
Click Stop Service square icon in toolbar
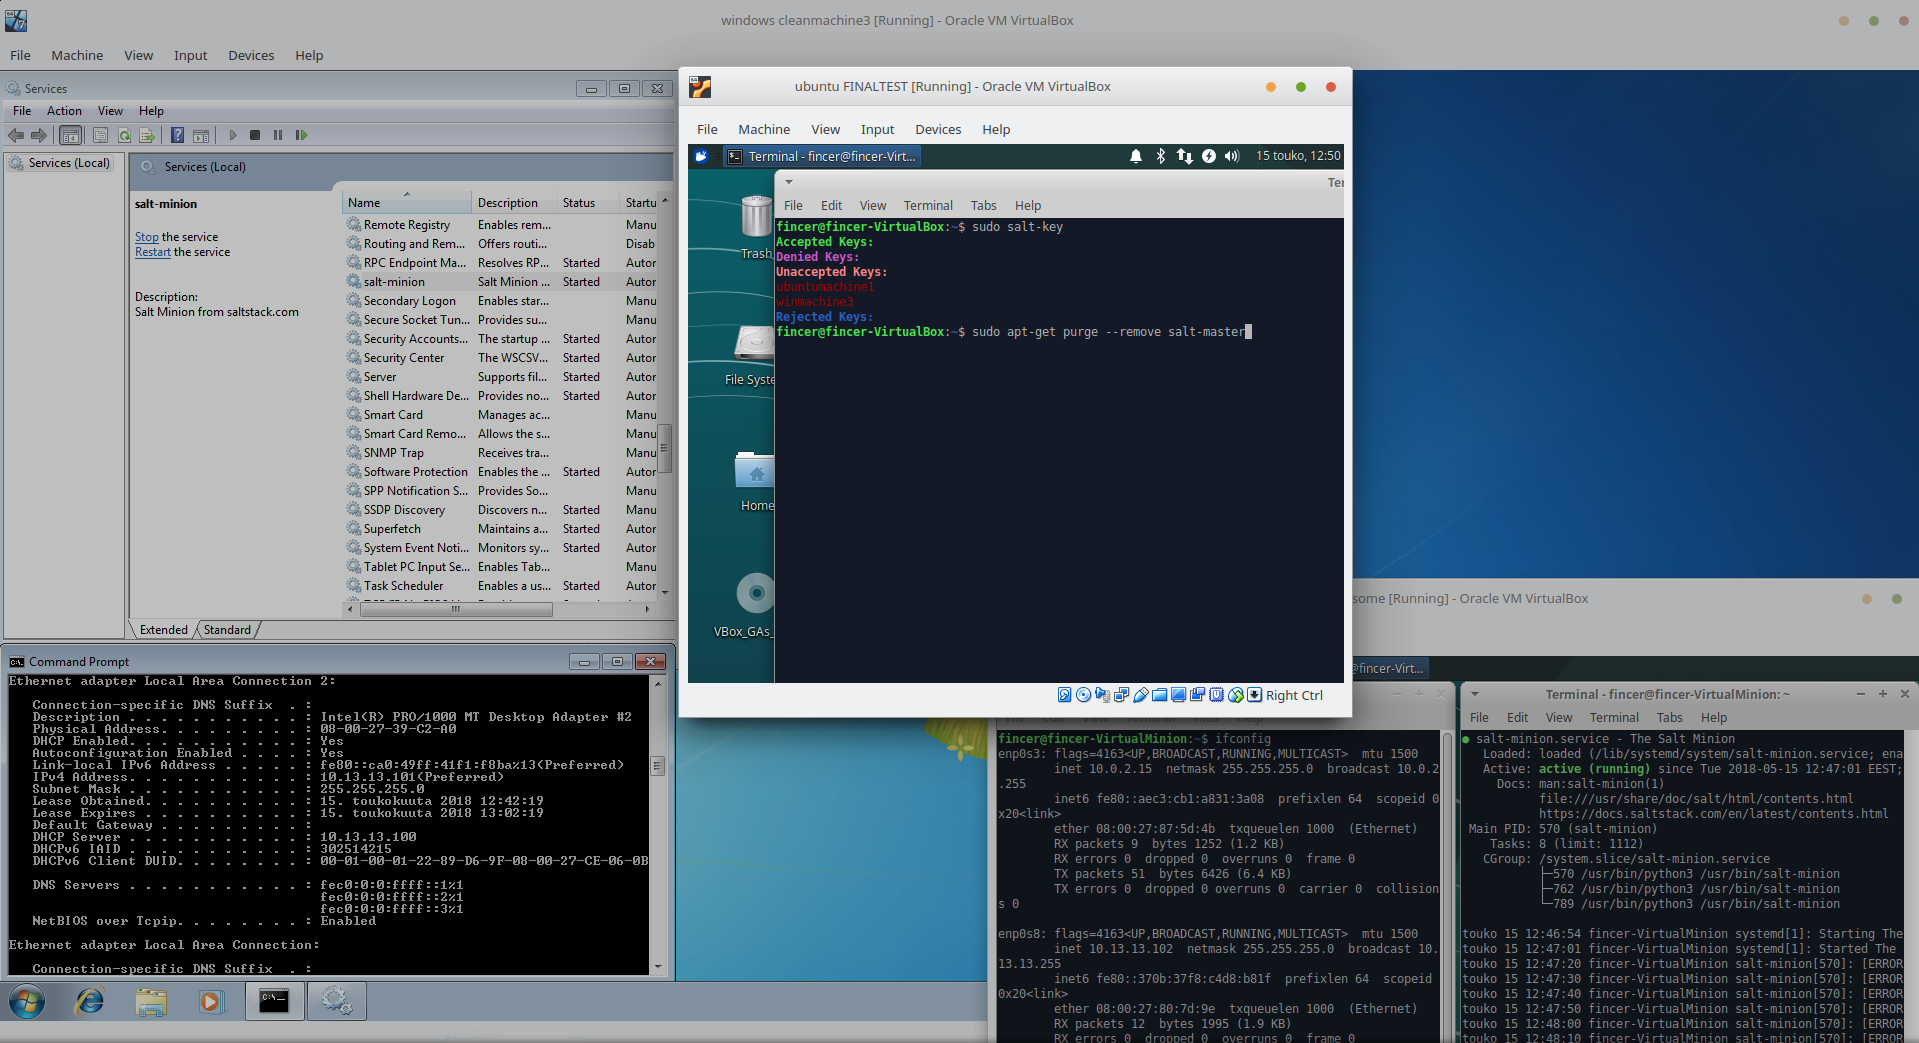[255, 135]
